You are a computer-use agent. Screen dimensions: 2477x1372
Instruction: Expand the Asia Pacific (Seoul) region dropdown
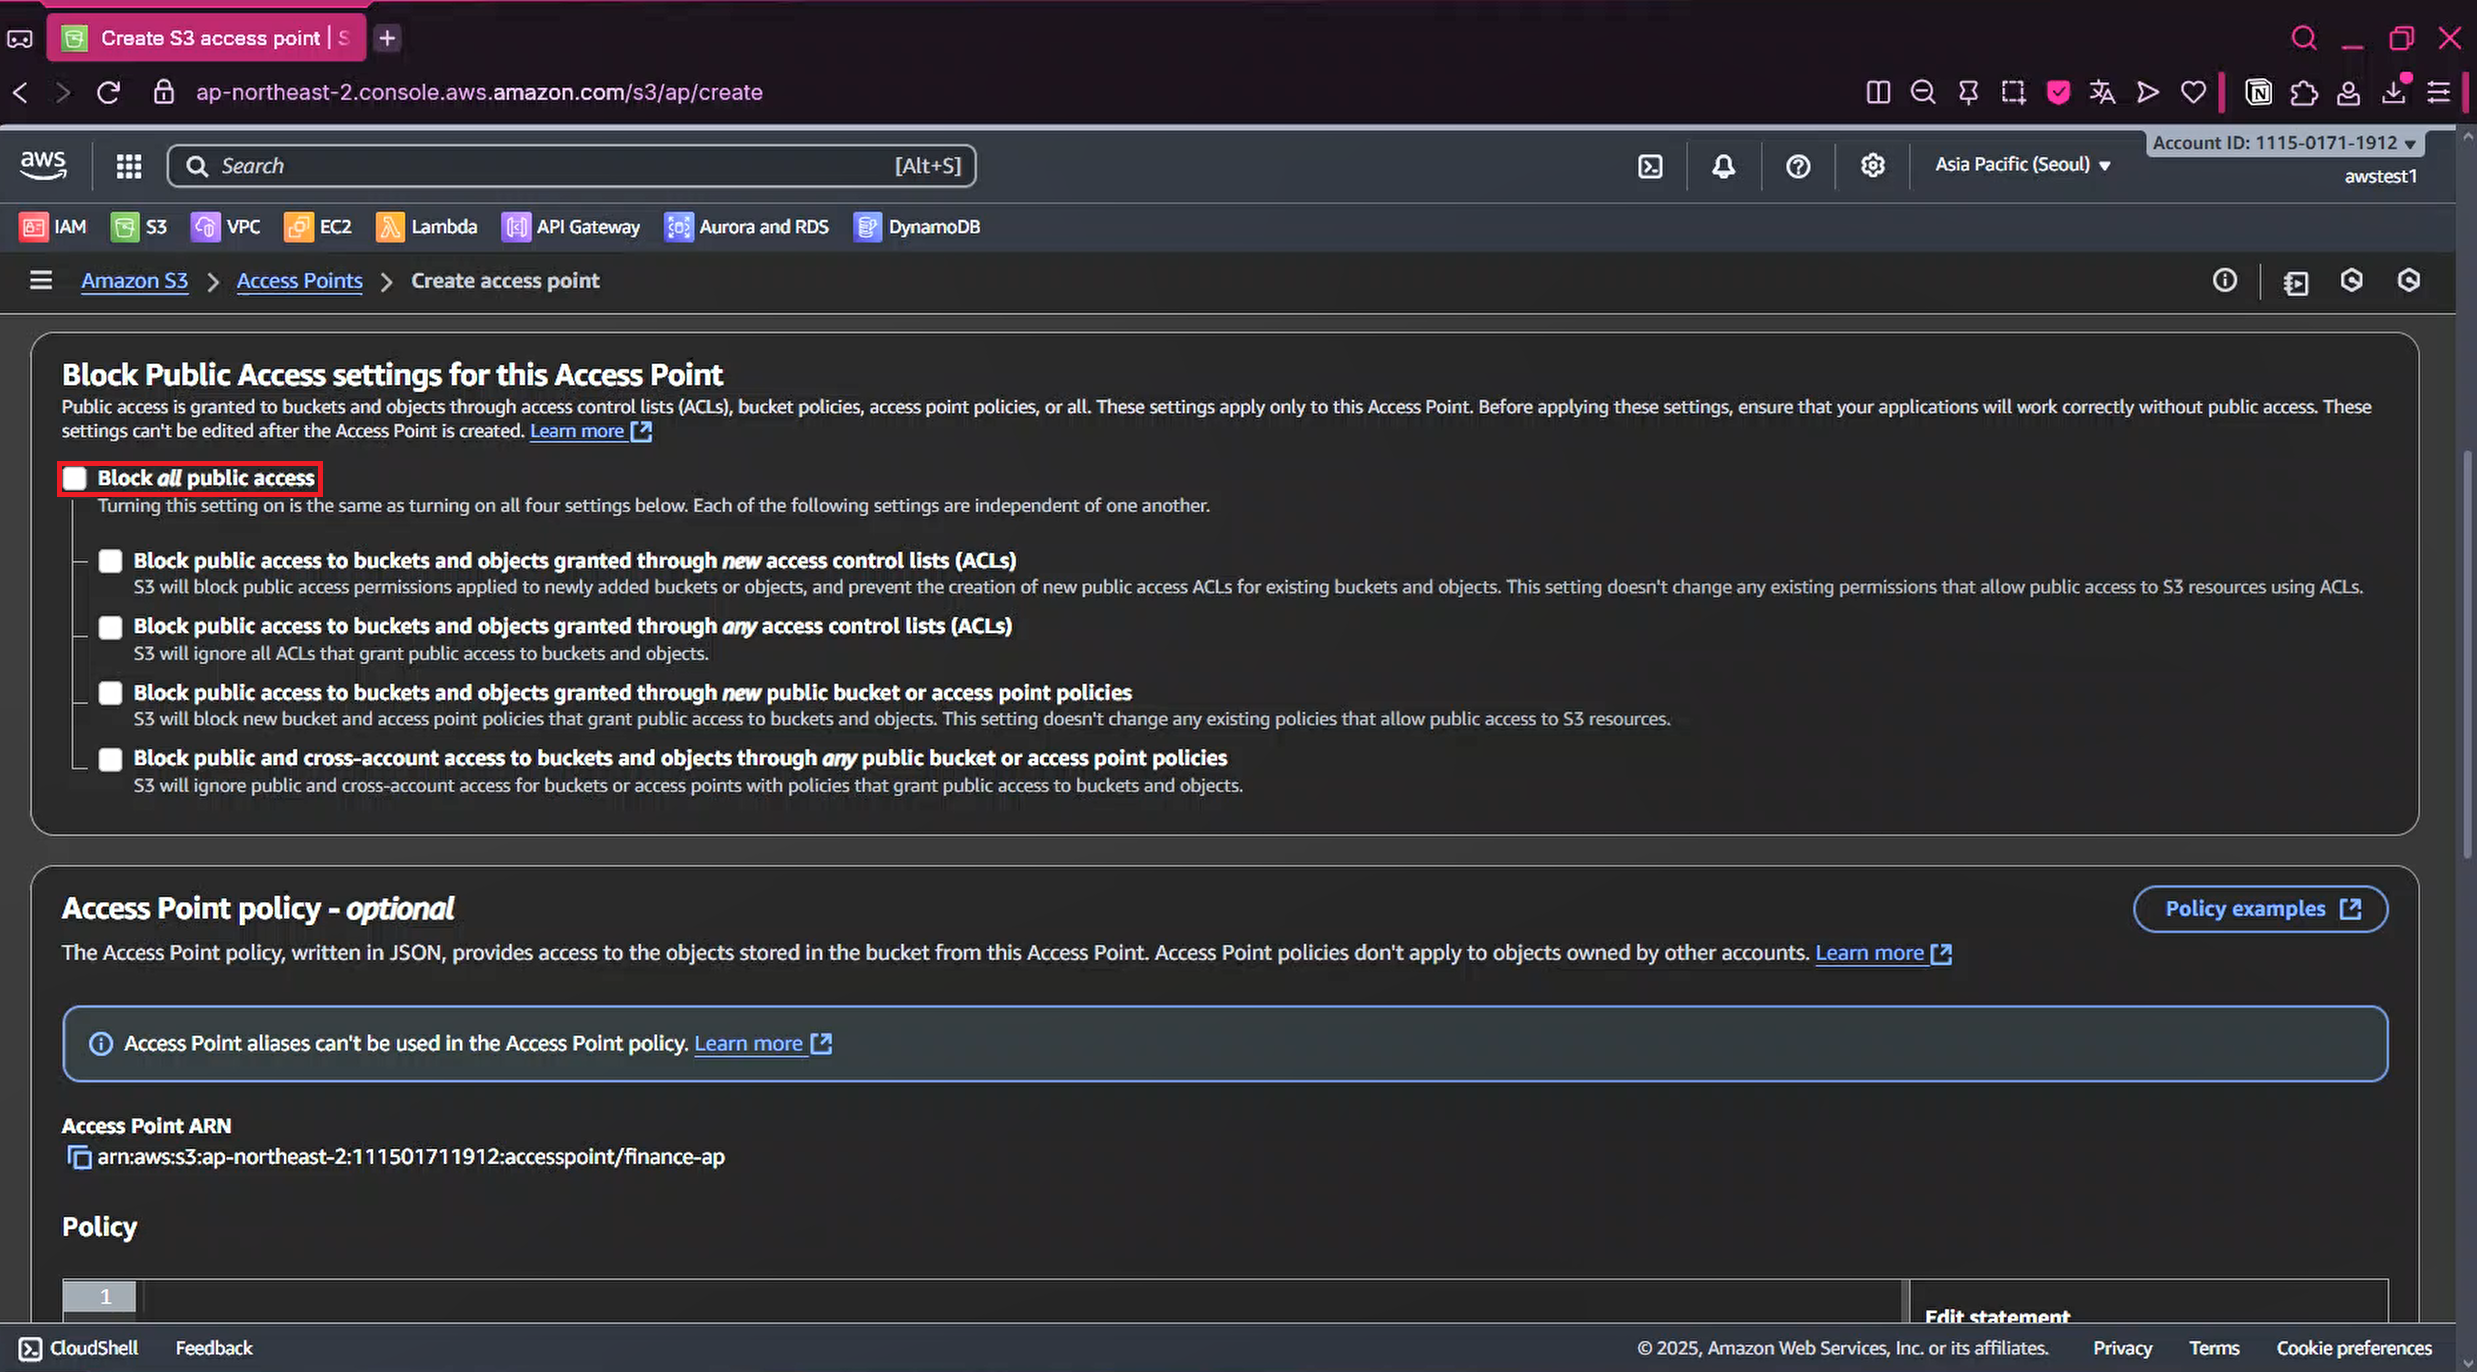pyautogui.click(x=2022, y=165)
